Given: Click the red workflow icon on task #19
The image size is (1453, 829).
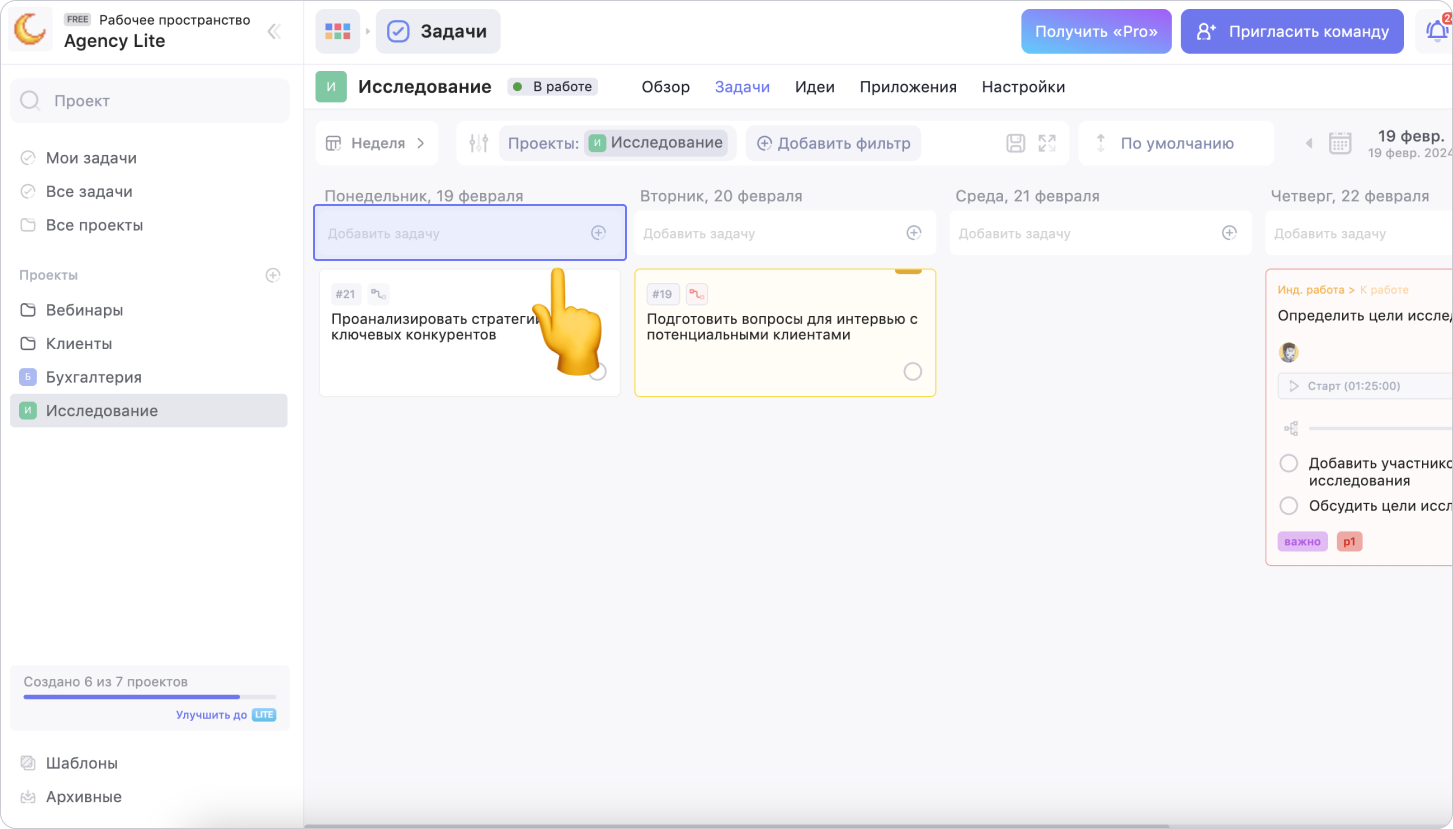Looking at the screenshot, I should pyautogui.click(x=697, y=294).
